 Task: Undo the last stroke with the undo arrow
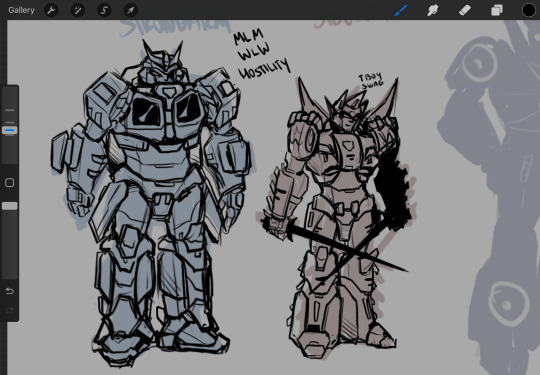tap(10, 291)
